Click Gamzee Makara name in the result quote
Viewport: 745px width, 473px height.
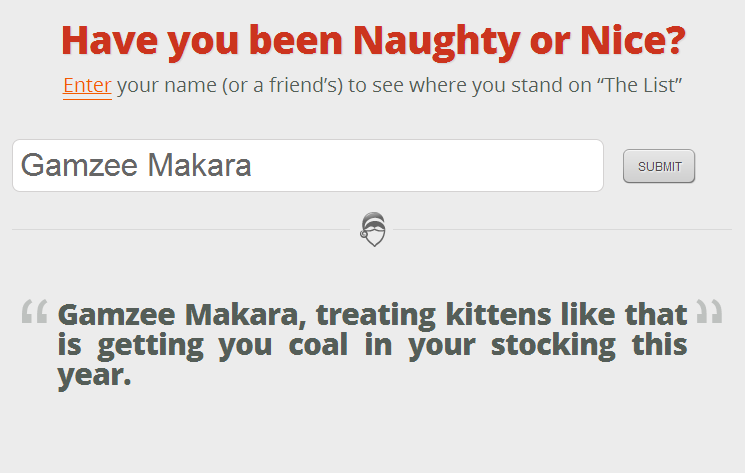coord(181,315)
